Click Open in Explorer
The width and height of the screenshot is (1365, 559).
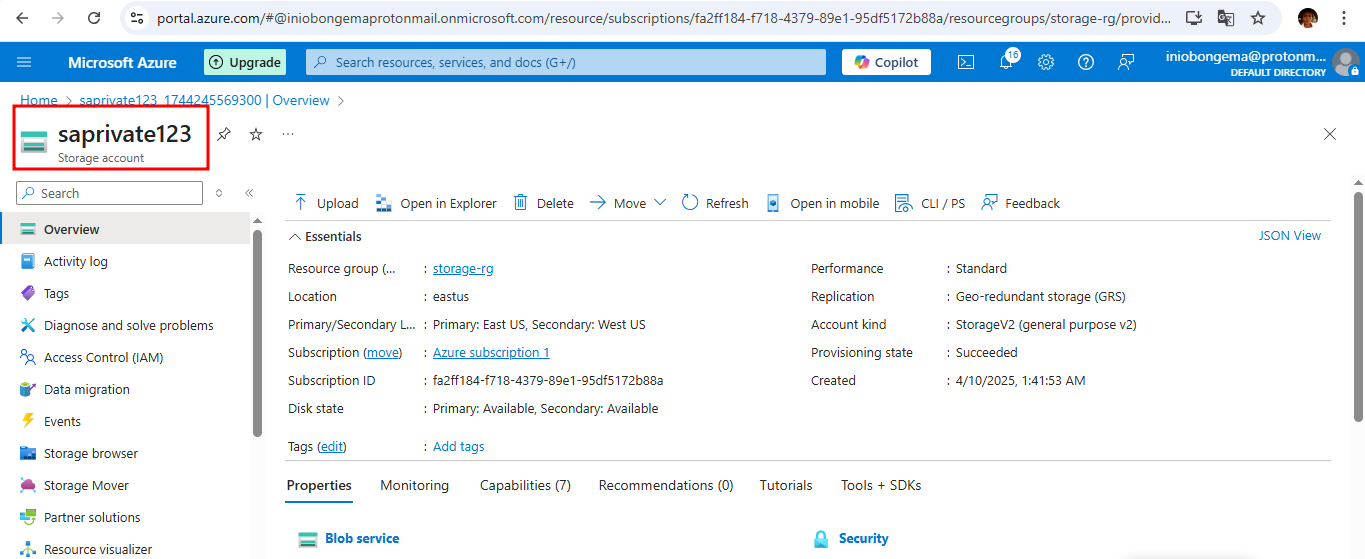coord(435,203)
